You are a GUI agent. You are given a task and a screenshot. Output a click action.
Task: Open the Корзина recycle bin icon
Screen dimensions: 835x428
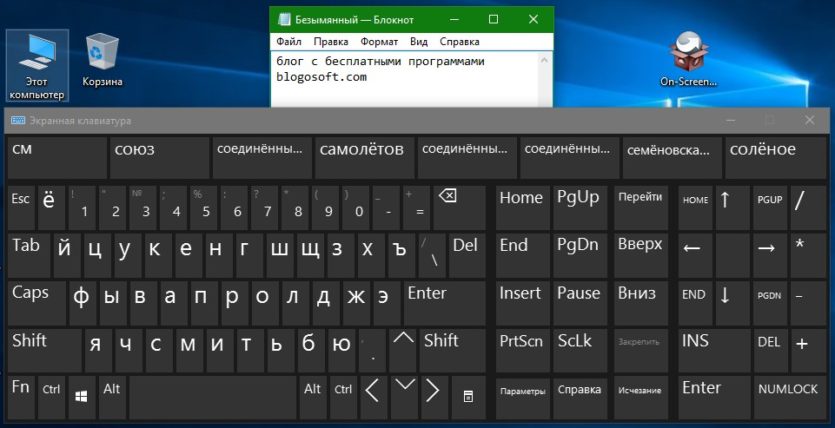pos(102,60)
